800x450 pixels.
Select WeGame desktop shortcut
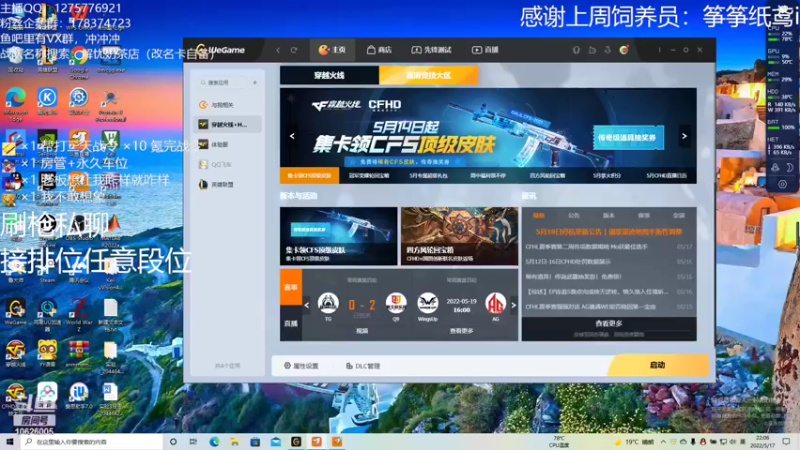click(15, 312)
